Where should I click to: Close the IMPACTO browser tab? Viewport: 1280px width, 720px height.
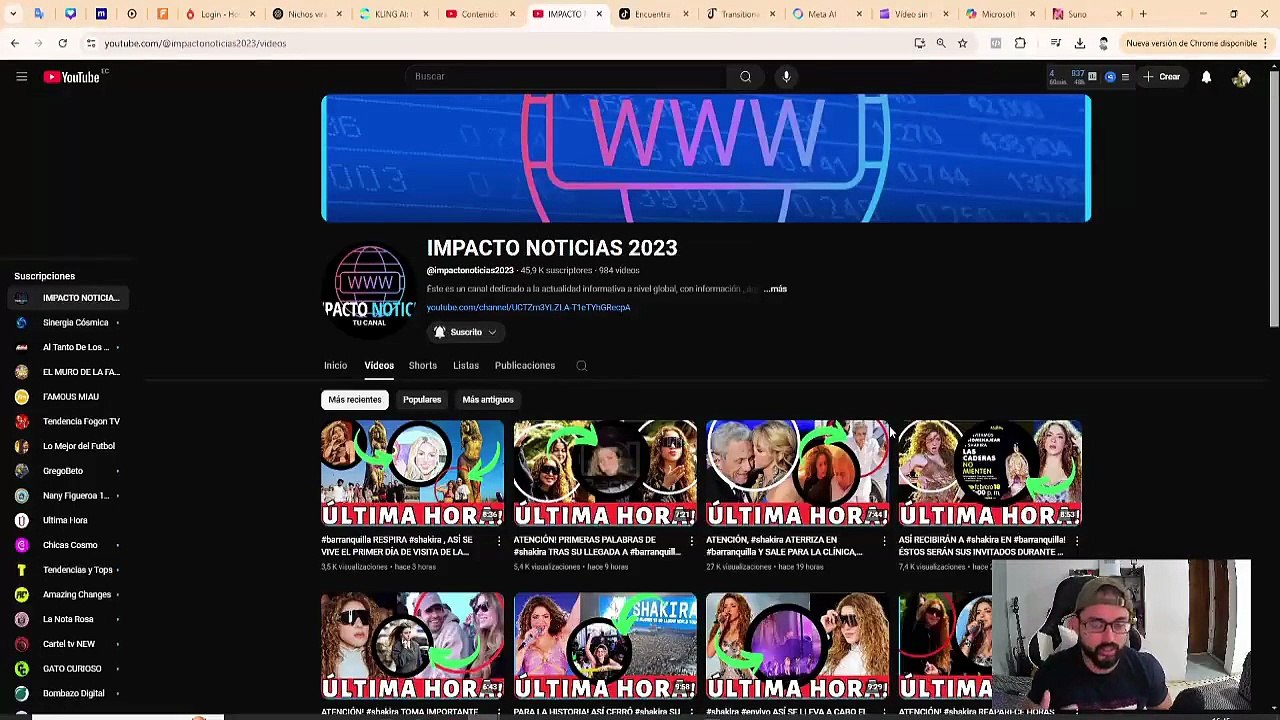tap(599, 14)
